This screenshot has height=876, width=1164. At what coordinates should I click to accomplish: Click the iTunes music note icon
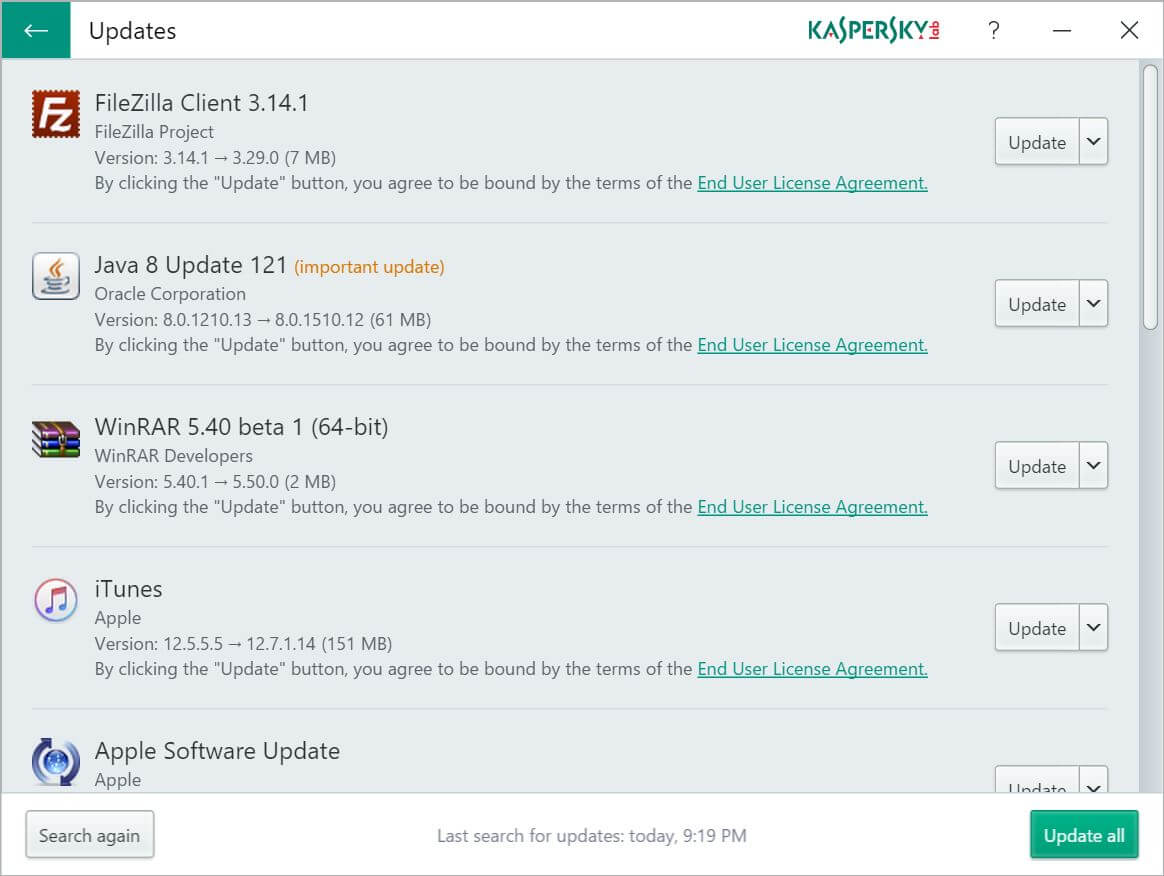click(56, 600)
